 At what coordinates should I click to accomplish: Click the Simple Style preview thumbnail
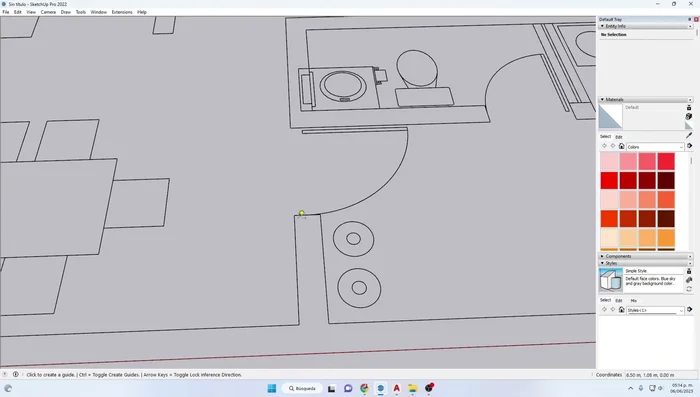(611, 280)
